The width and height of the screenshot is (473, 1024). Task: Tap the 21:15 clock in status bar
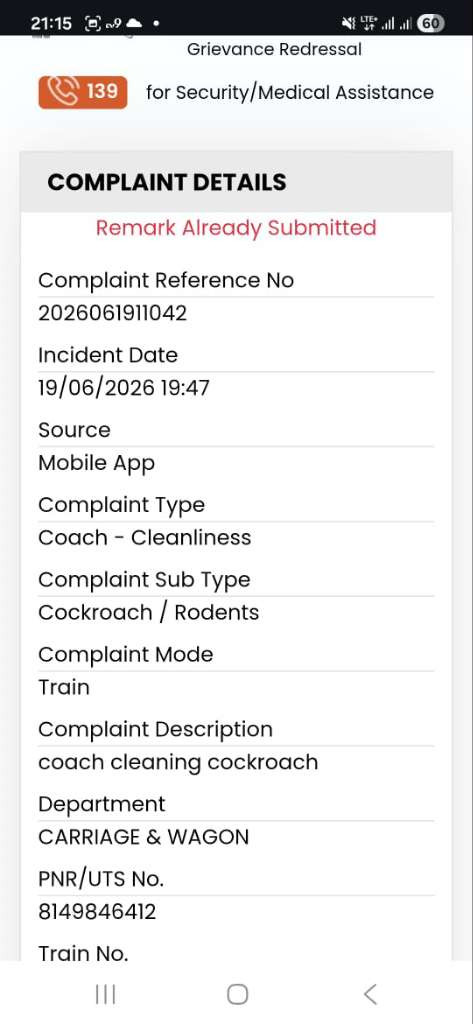(x=51, y=24)
